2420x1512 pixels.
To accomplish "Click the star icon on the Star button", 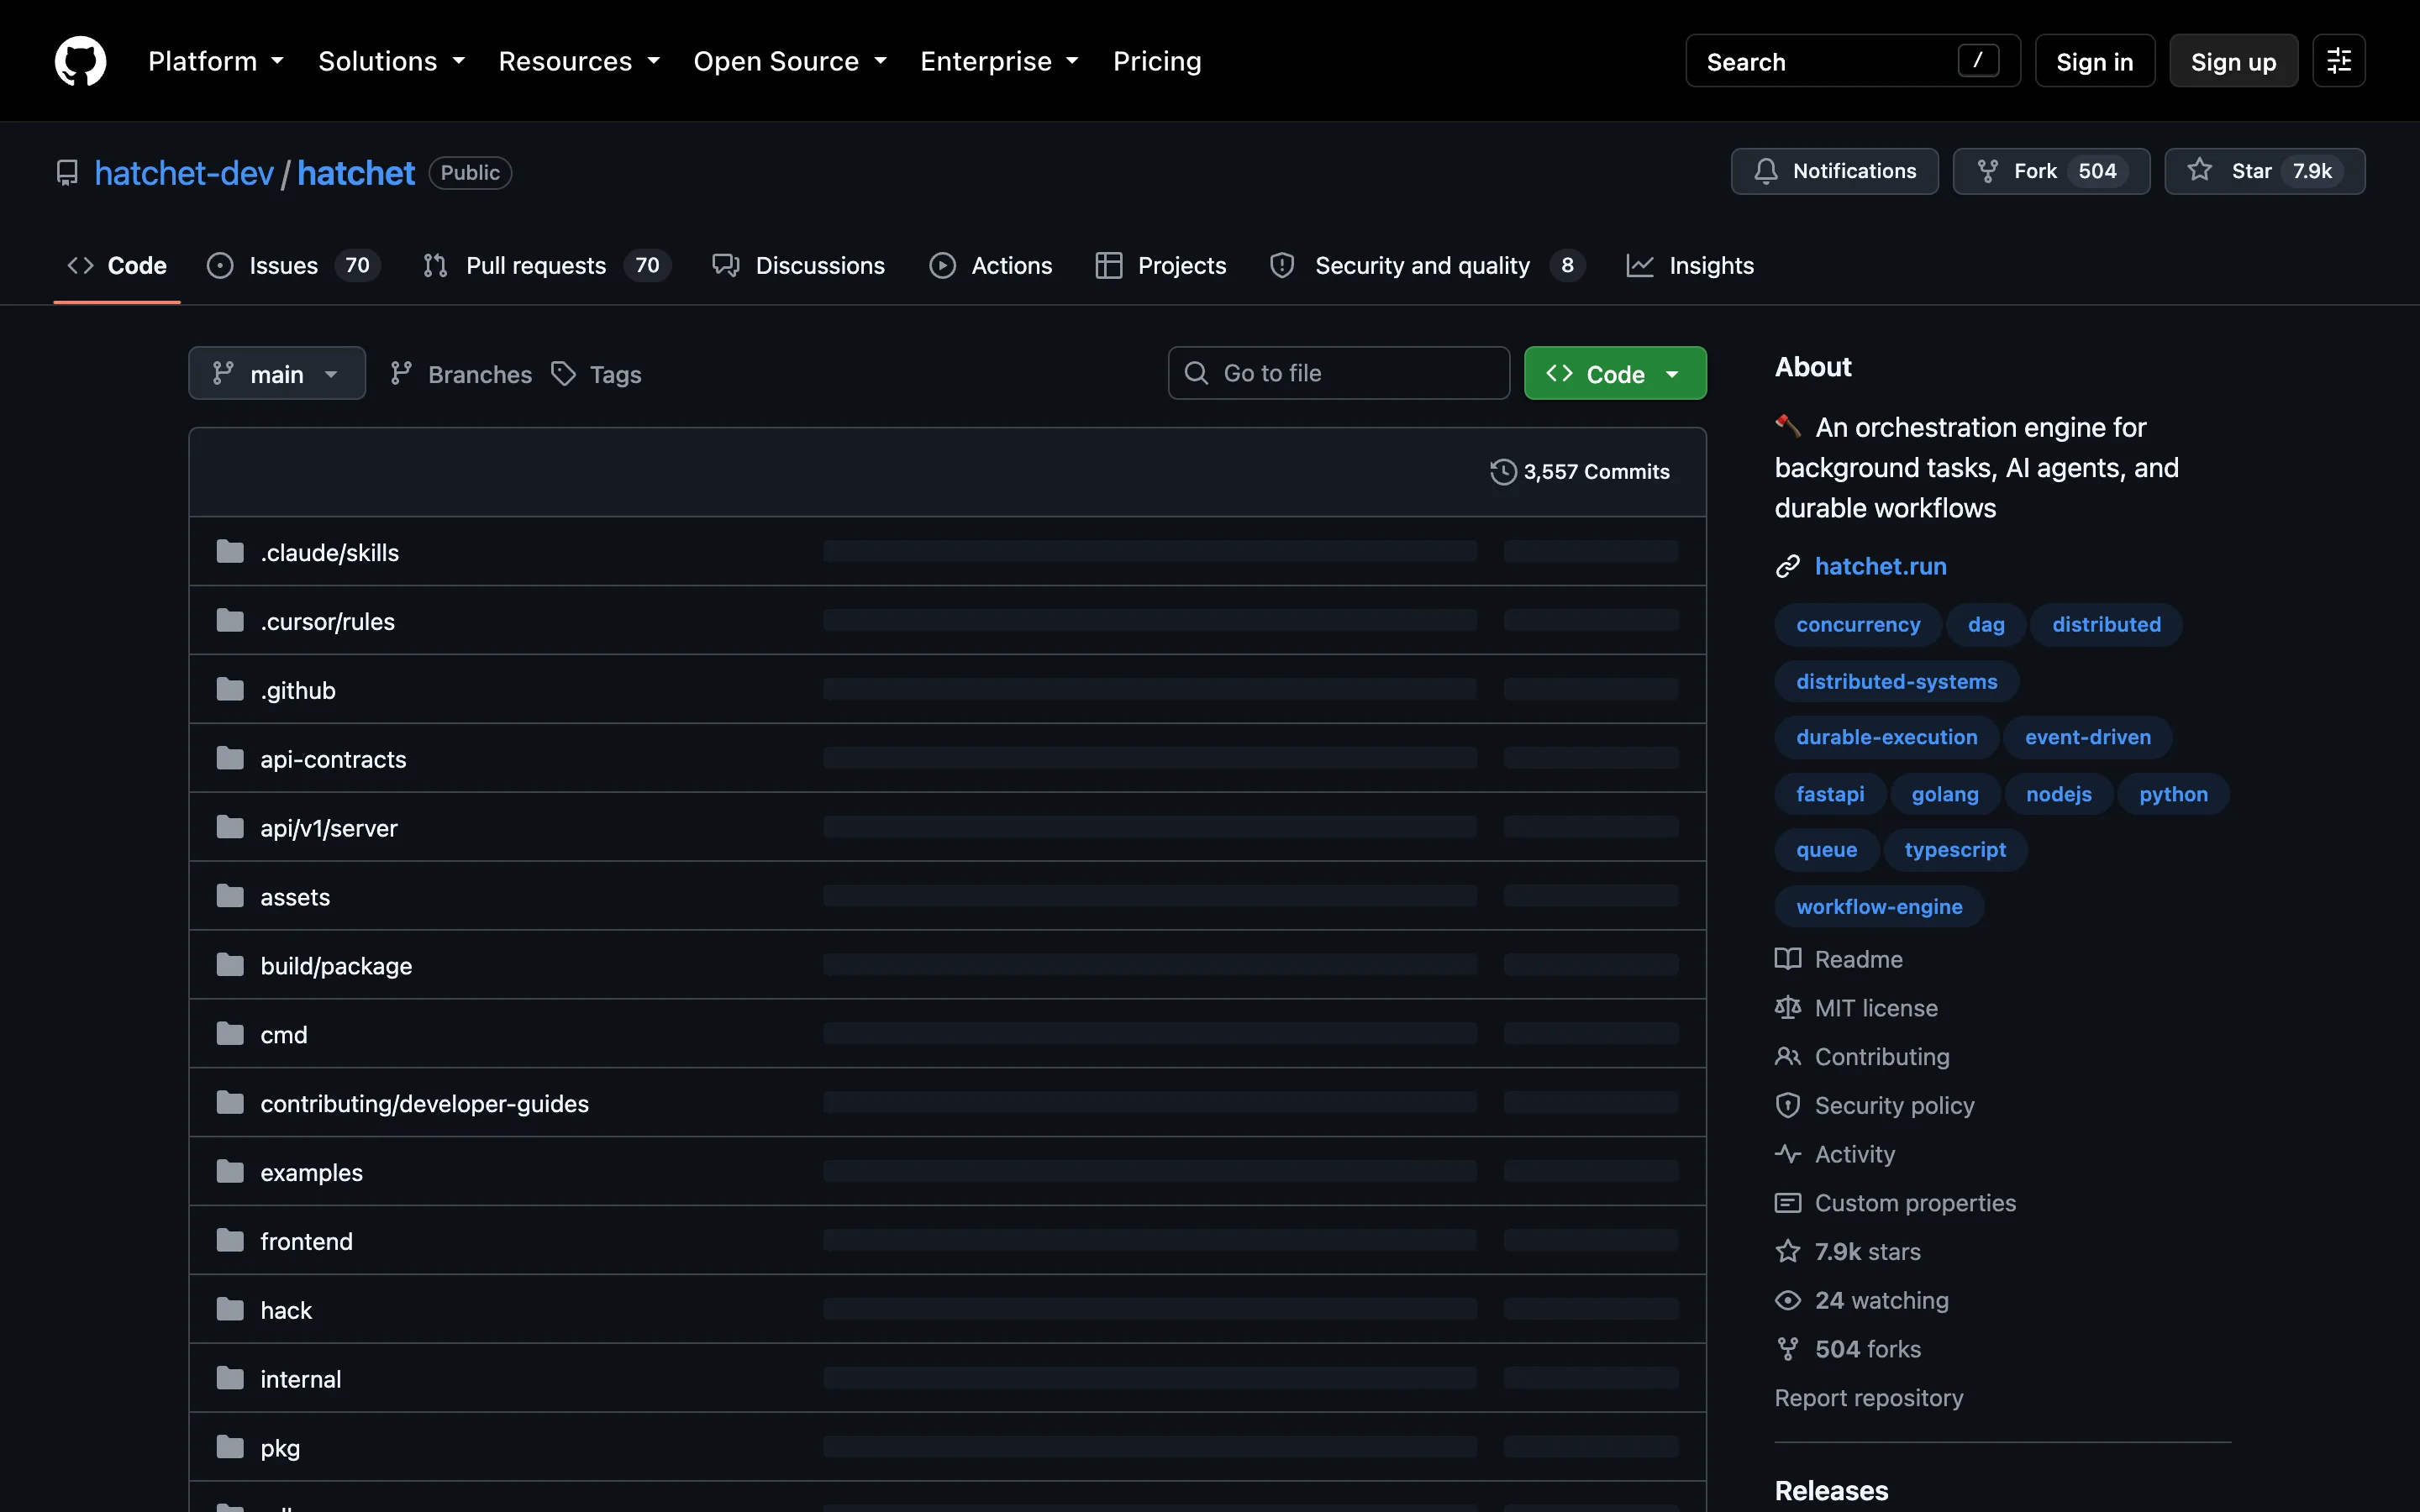I will point(2199,170).
